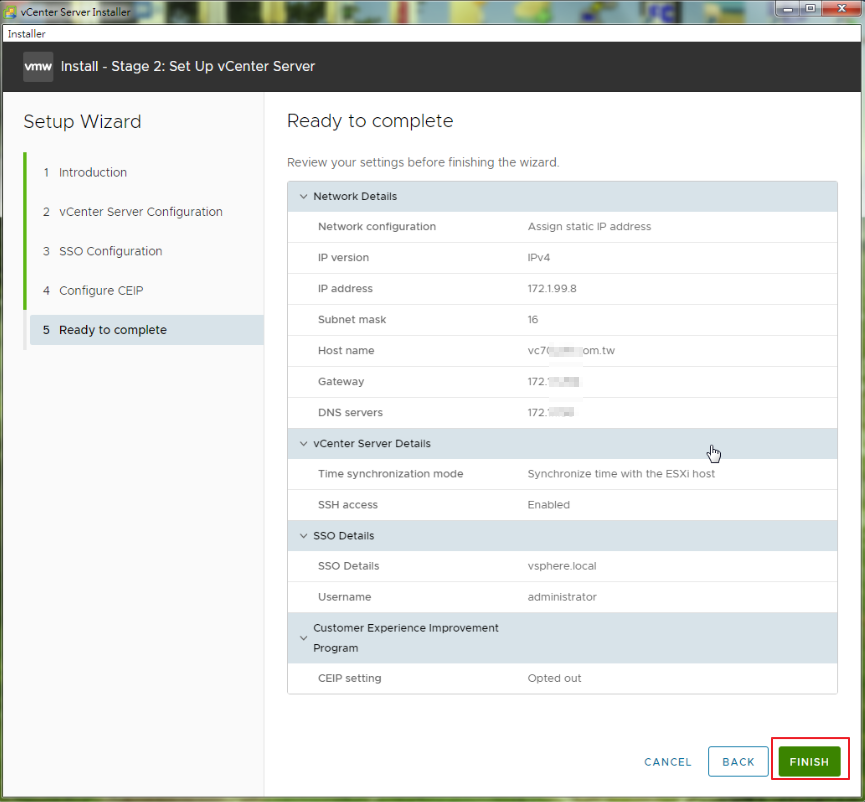
Task: Go to step 4 Configure CEIP
Action: [x=93, y=291]
